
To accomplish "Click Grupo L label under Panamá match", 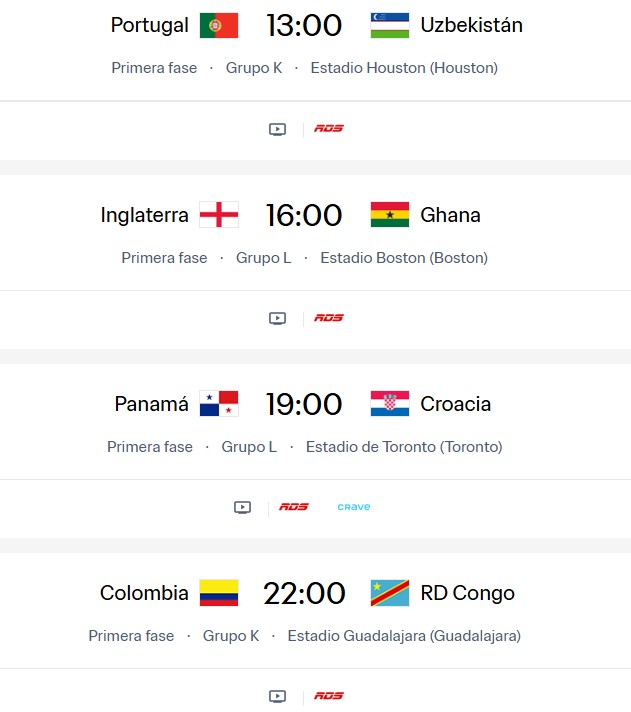I will 249,447.
